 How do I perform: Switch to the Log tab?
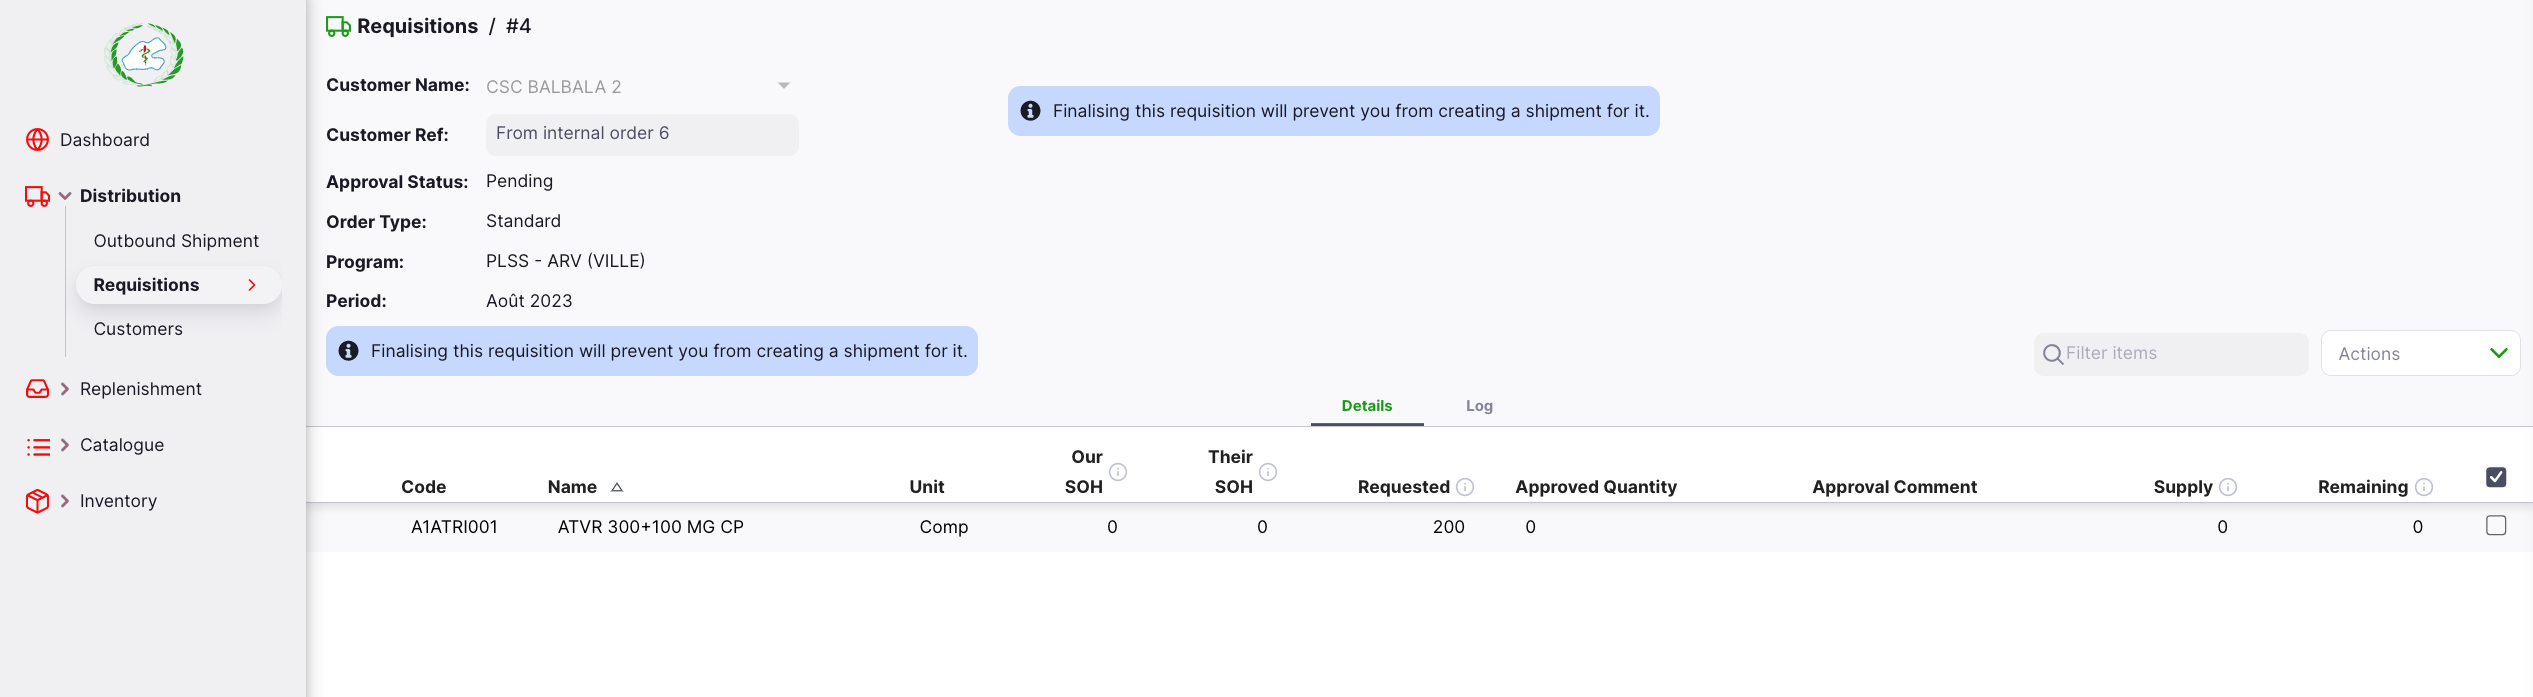coord(1479,406)
